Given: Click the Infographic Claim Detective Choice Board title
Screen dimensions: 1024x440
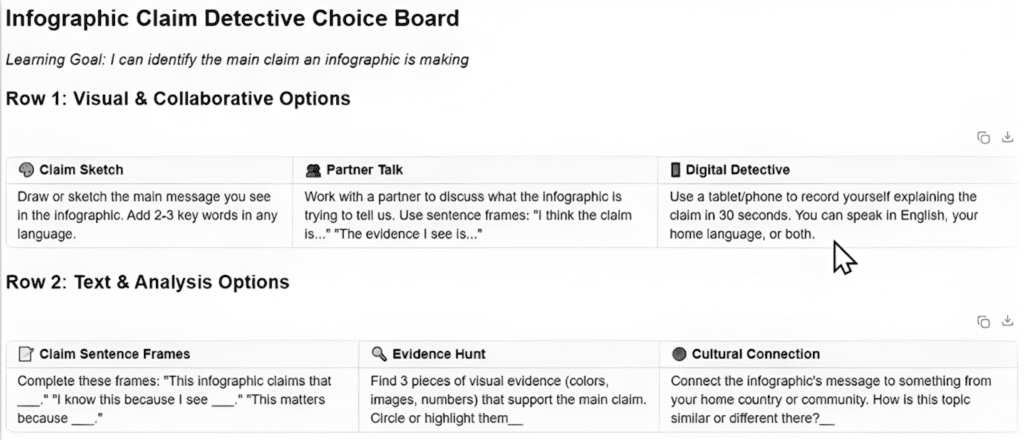Looking at the screenshot, I should pyautogui.click(x=233, y=19).
